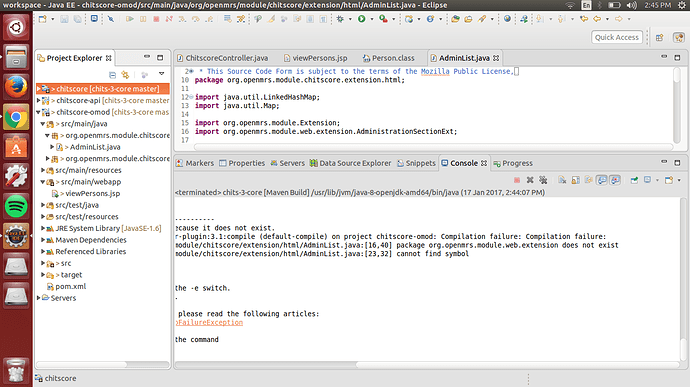Toggle Show Console on Standard Error
Screen dimensions: 690x387
615,180
